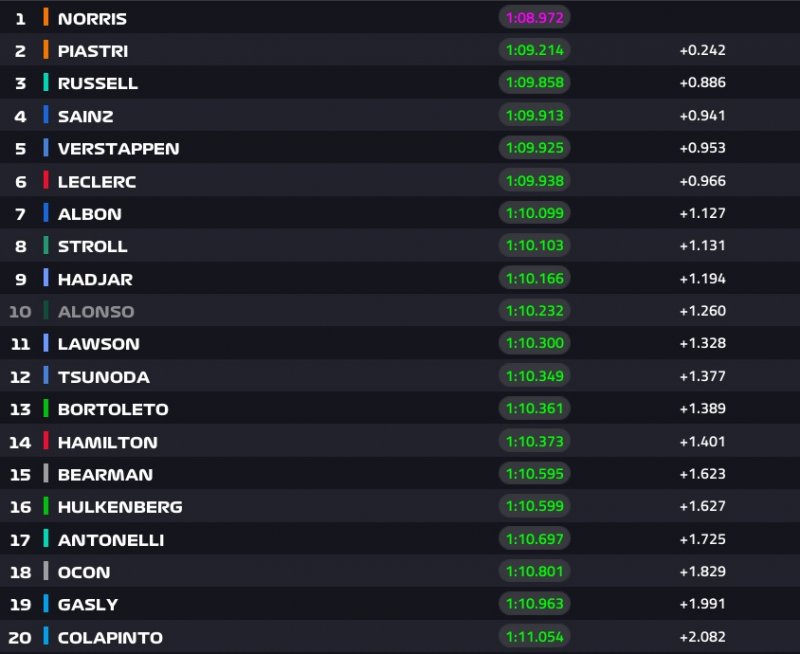Click the red team bar beside LECLERC
The image size is (800, 654).
pos(46,181)
